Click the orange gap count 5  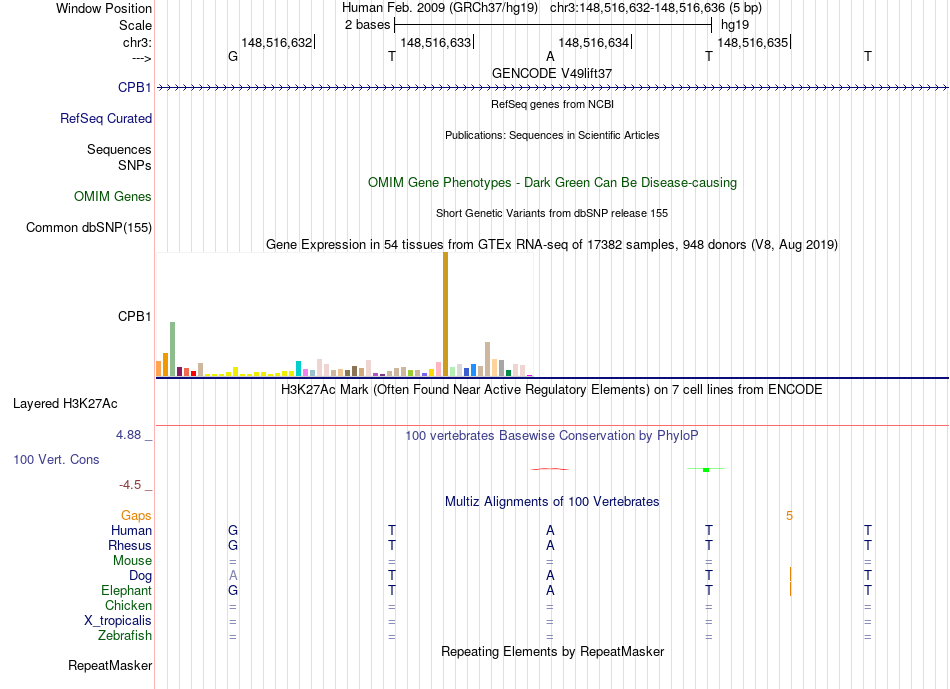(x=789, y=516)
